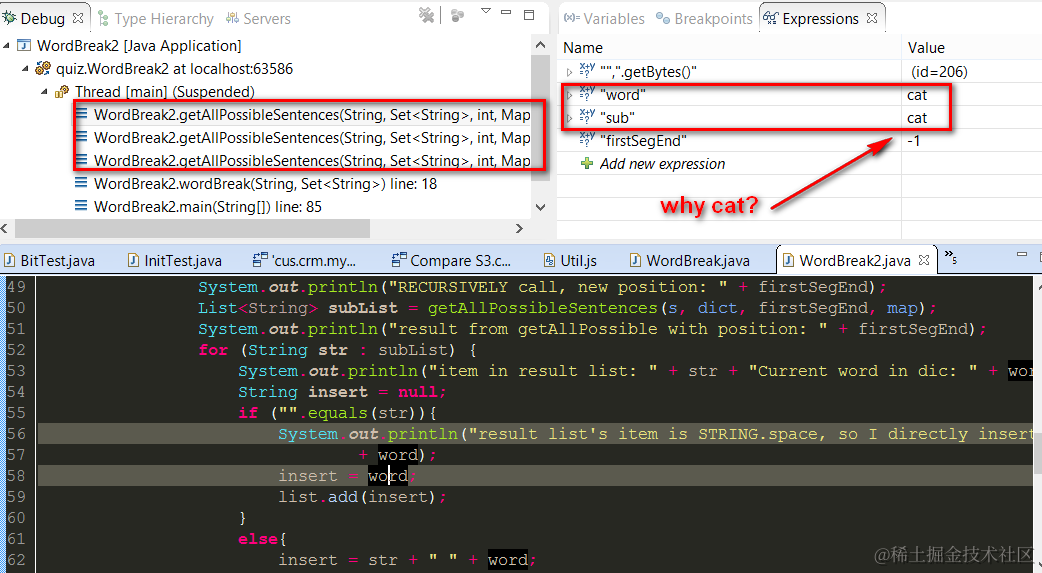Click getAllPossibleSentences call on line 50

(x=542, y=308)
